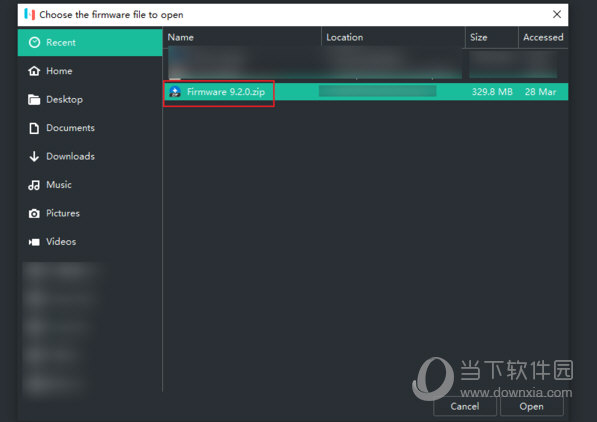597x422 pixels.
Task: Click the app logo in title bar
Action: point(30,14)
